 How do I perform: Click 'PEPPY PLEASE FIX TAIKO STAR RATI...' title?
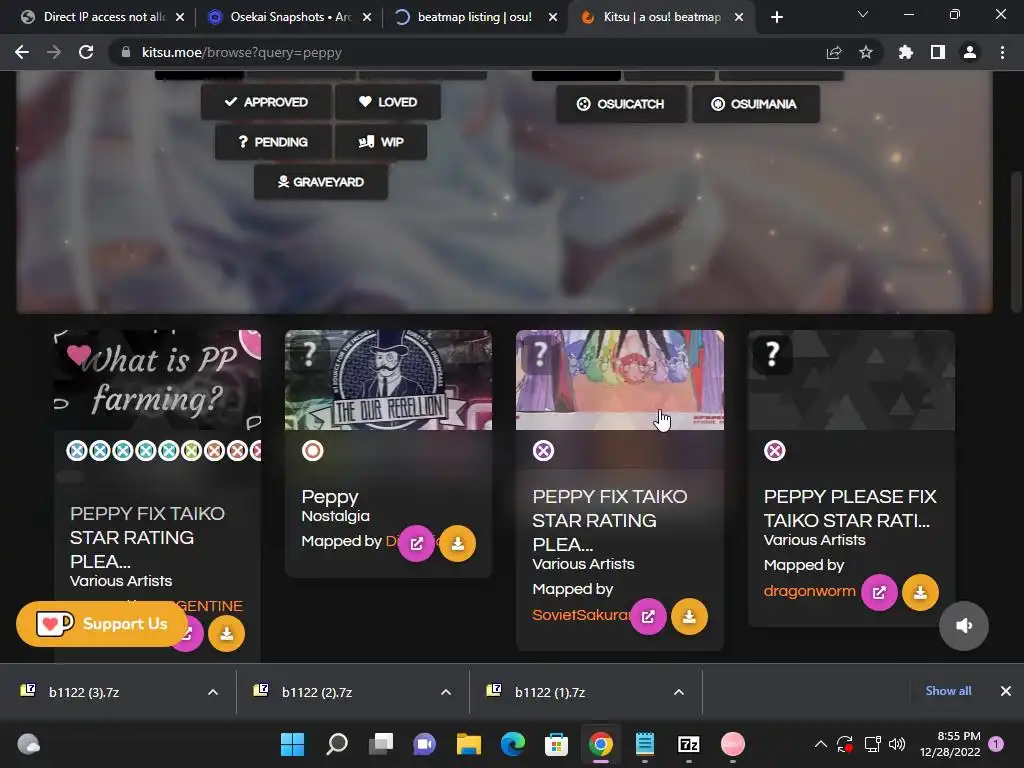coord(850,508)
